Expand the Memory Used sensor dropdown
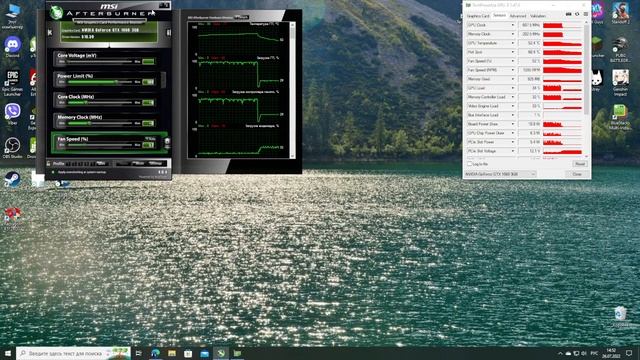Image resolution: width=640 pixels, height=360 pixels. (x=513, y=79)
